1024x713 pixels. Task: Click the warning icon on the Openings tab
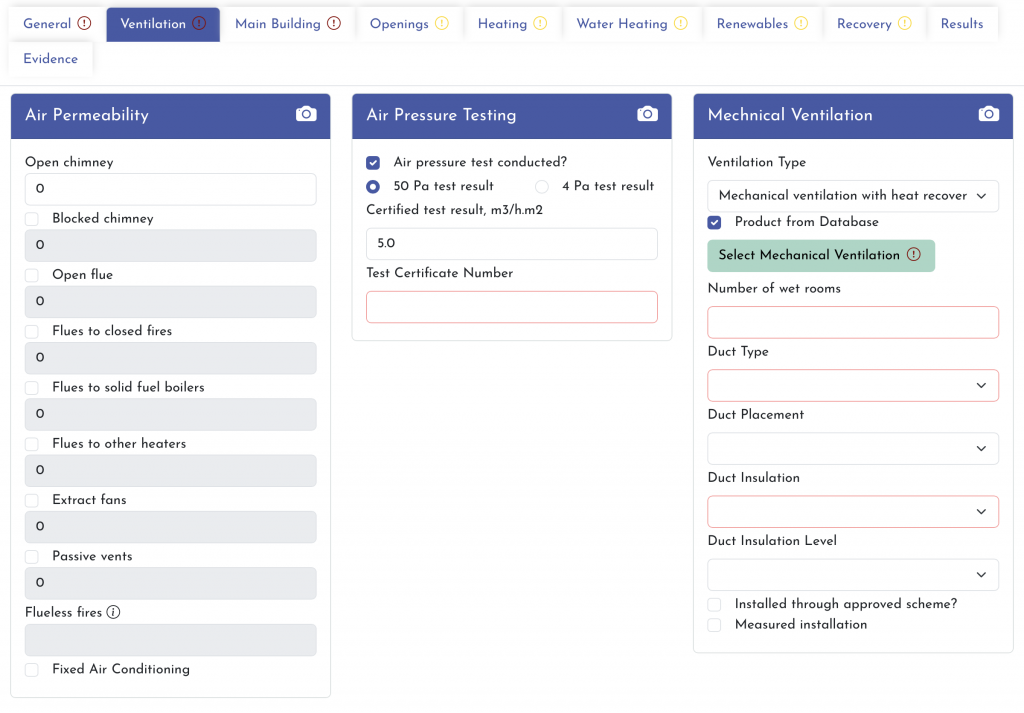tap(442, 24)
